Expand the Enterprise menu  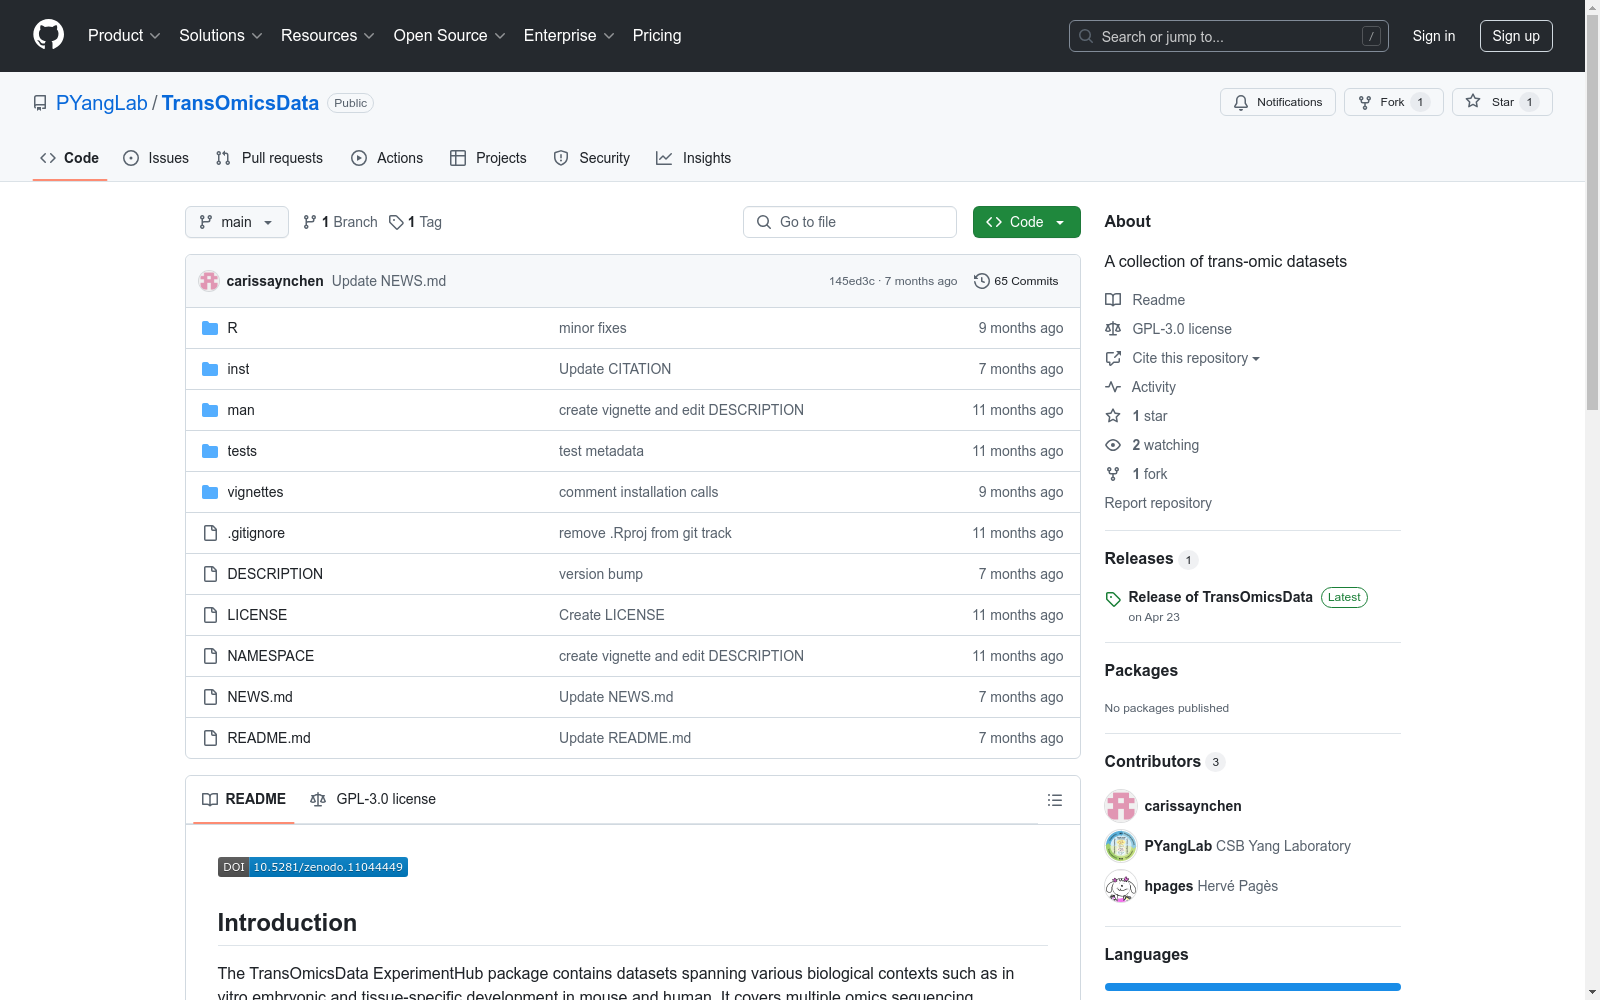[x=569, y=36]
